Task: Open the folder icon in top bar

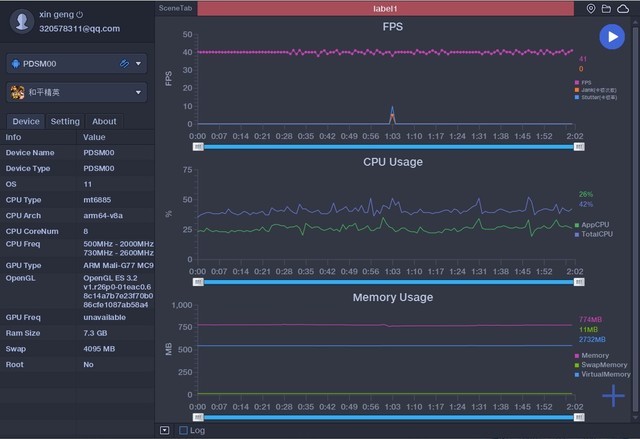Action: pyautogui.click(x=606, y=8)
